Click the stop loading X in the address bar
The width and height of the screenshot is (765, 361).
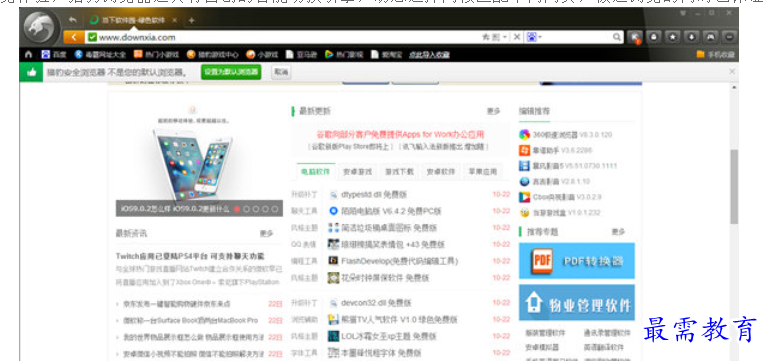[517, 37]
